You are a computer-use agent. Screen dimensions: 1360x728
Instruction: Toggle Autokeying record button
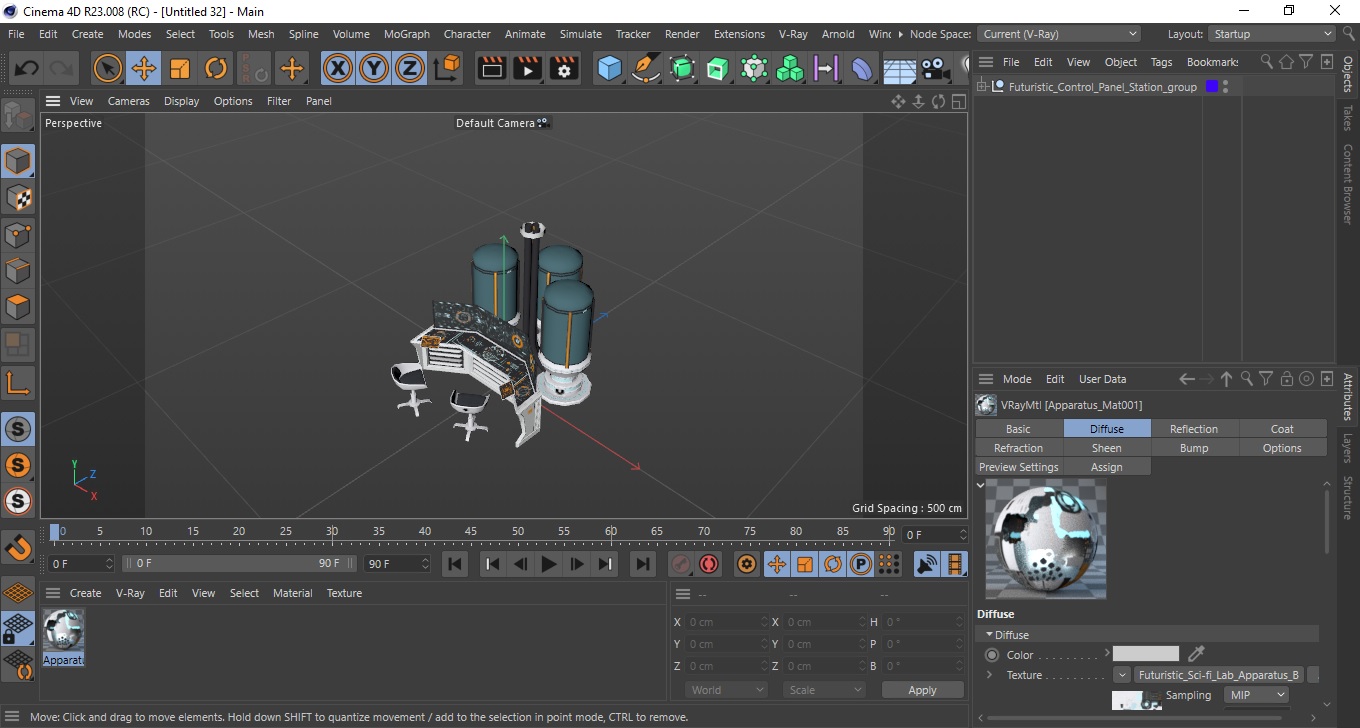pyautogui.click(x=709, y=564)
